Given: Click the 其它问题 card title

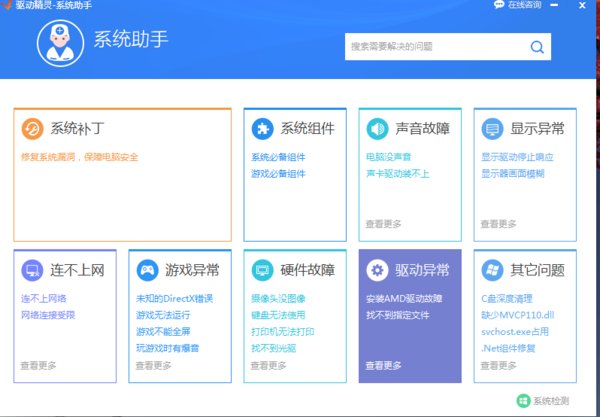Looking at the screenshot, I should (537, 270).
